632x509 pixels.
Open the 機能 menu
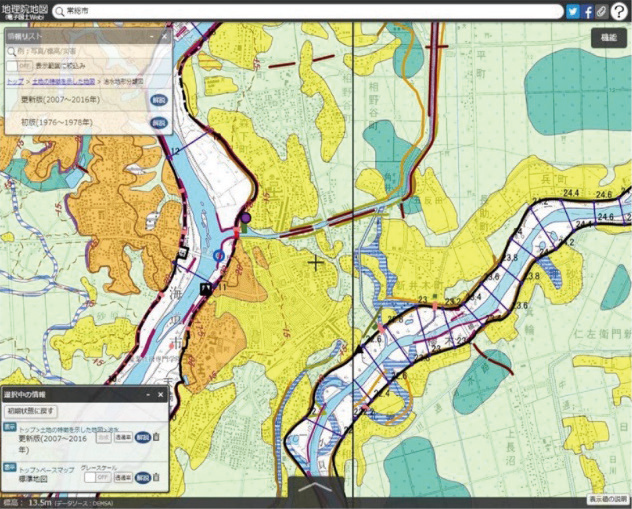pos(607,36)
